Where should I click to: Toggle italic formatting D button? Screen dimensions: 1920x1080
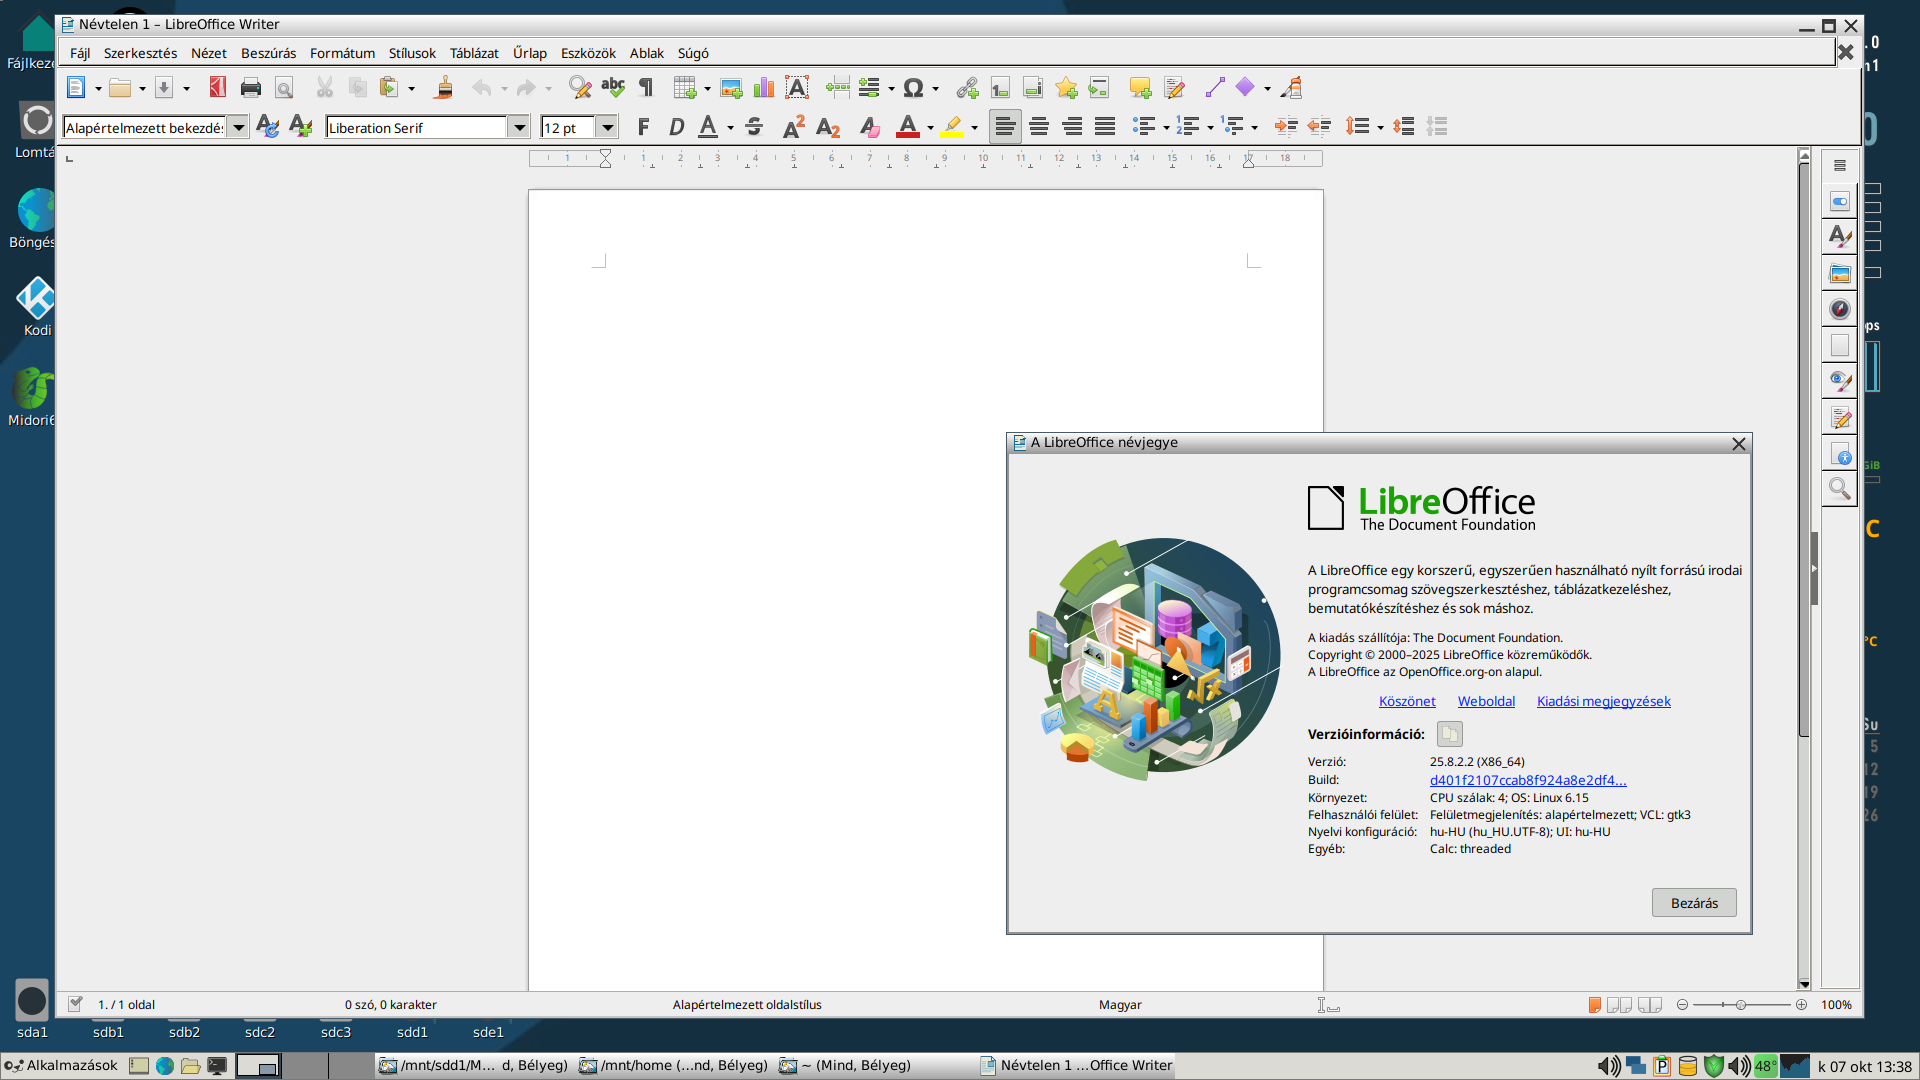676,127
